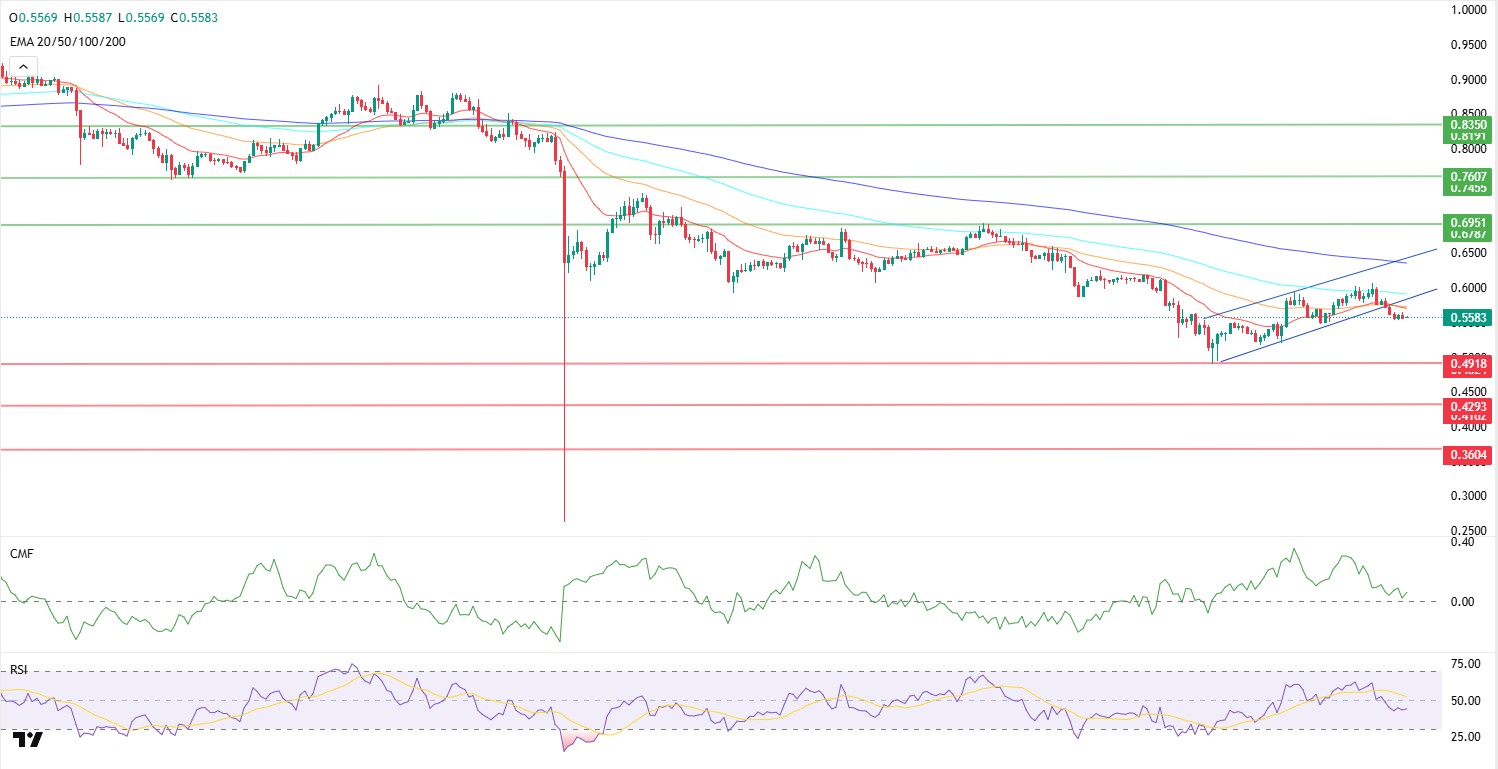
Task: Click the 0.8350 green price label
Action: point(1464,123)
